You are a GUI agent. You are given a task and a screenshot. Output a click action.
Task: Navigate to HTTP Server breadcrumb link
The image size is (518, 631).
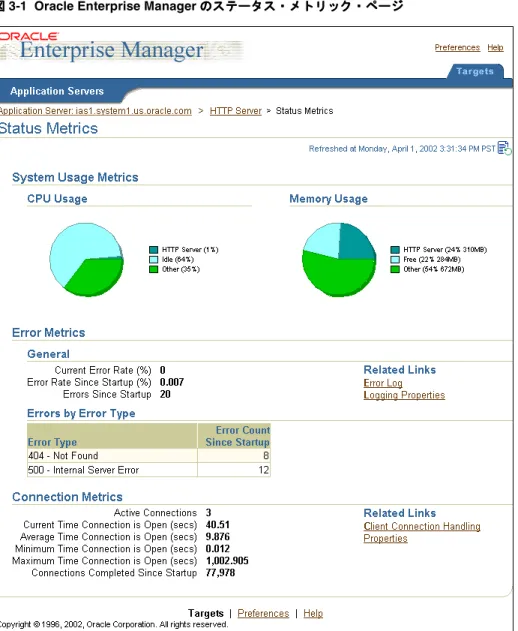click(x=235, y=111)
